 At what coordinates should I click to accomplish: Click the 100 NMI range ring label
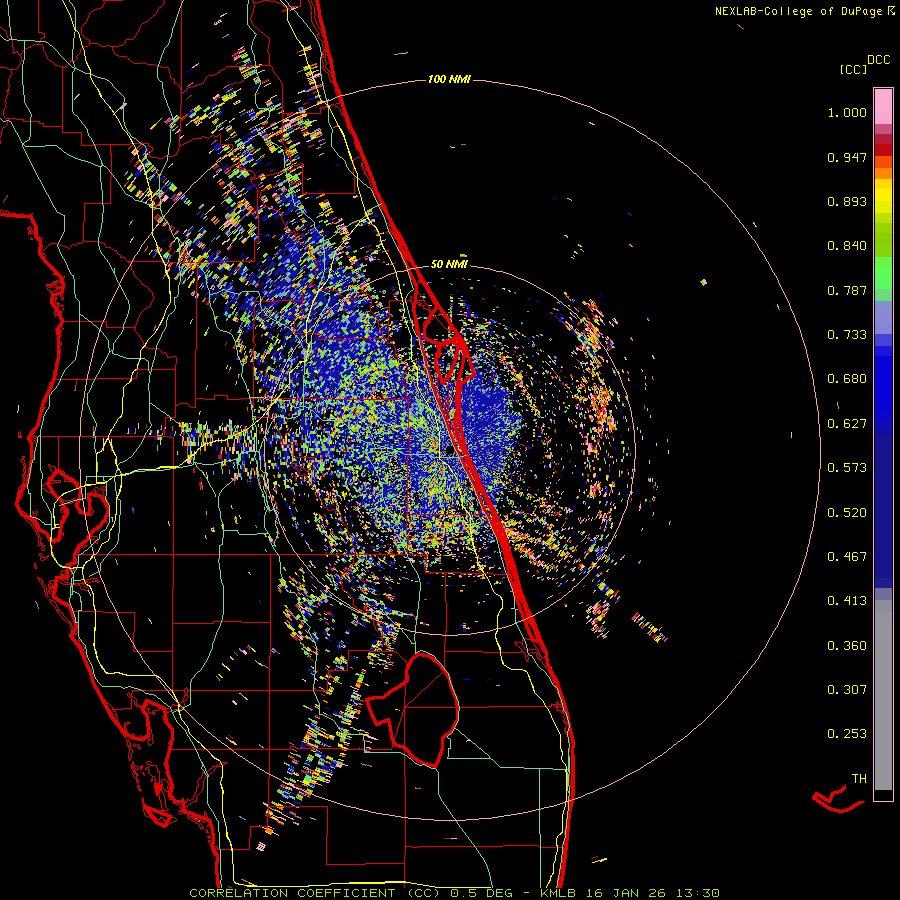(x=449, y=79)
